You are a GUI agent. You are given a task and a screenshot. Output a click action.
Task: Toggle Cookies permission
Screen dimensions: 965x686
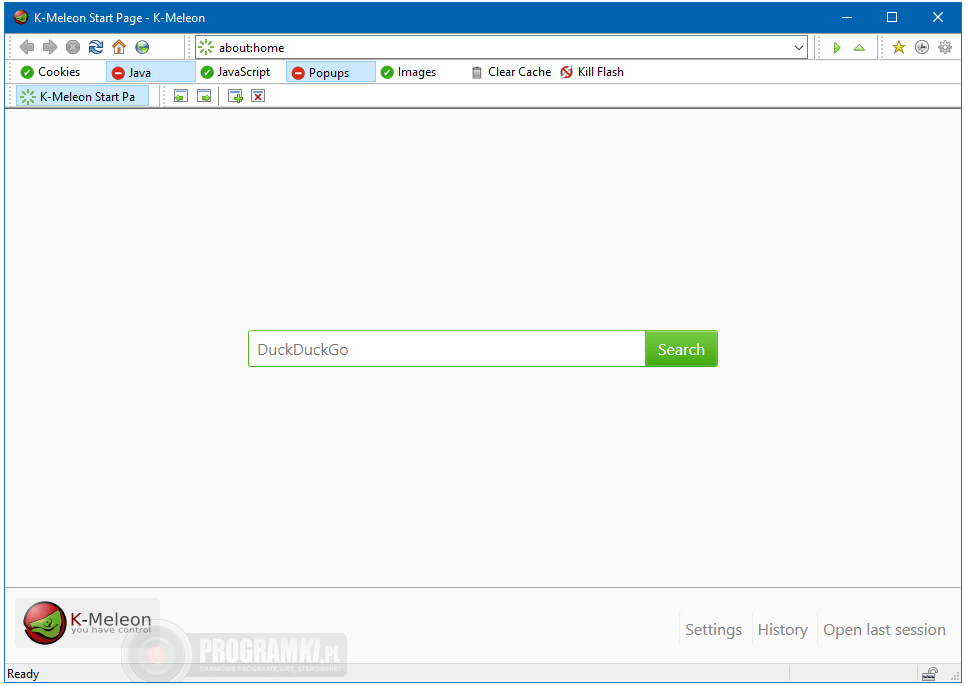[50, 72]
